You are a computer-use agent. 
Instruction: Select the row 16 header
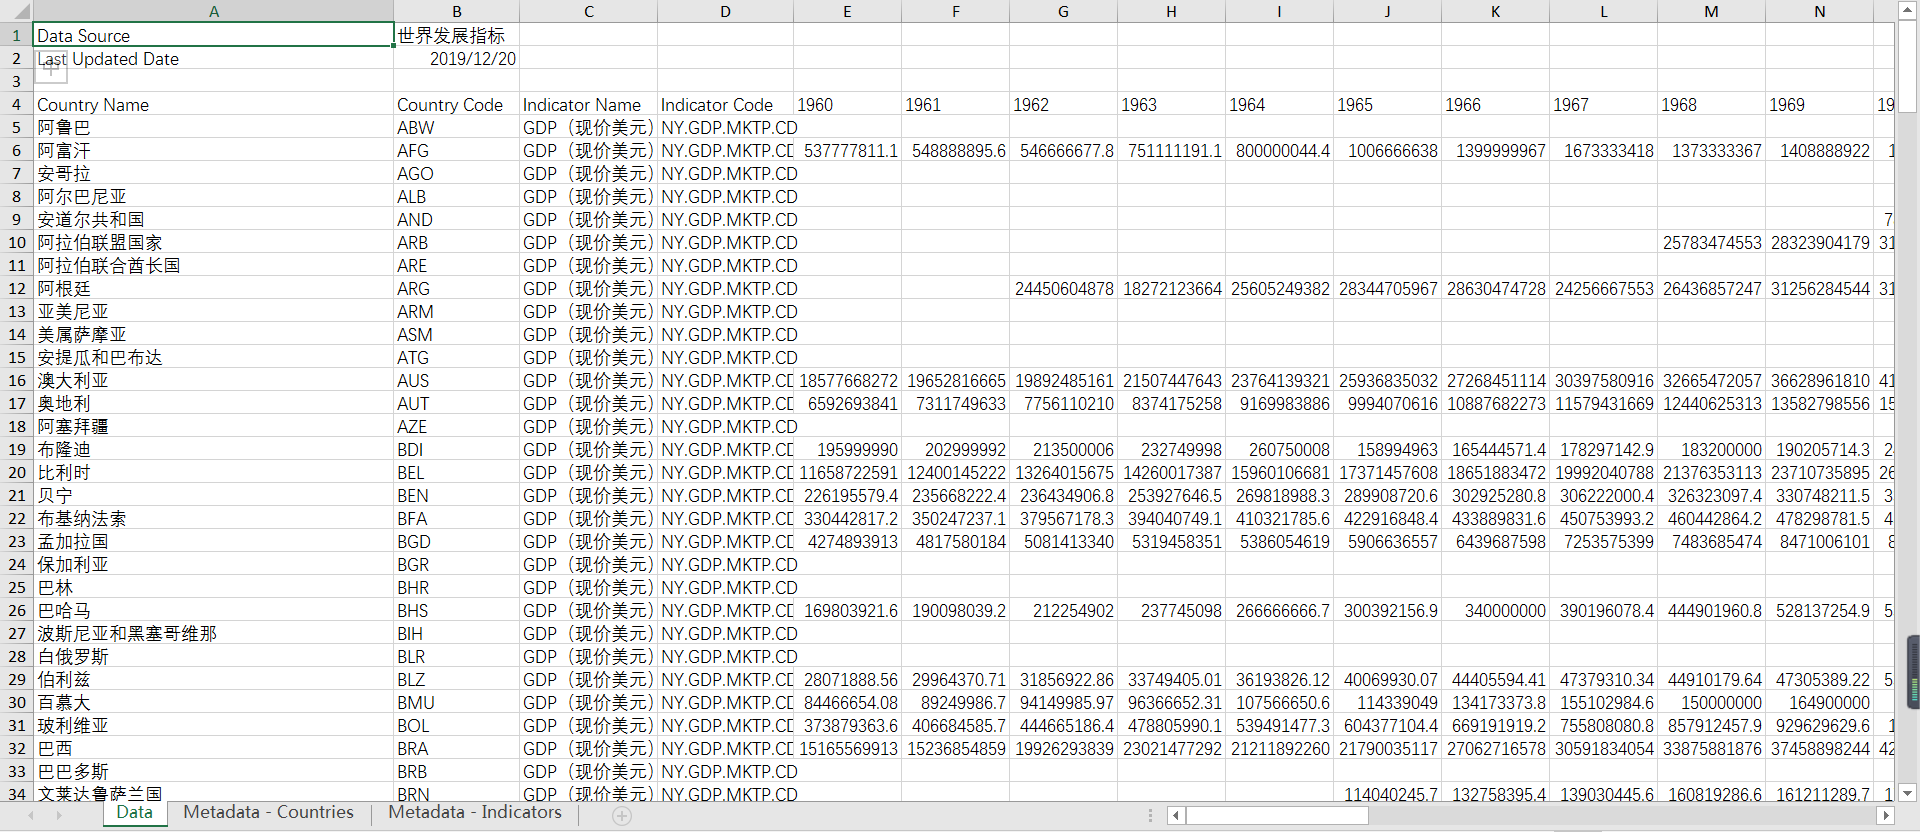click(17, 381)
